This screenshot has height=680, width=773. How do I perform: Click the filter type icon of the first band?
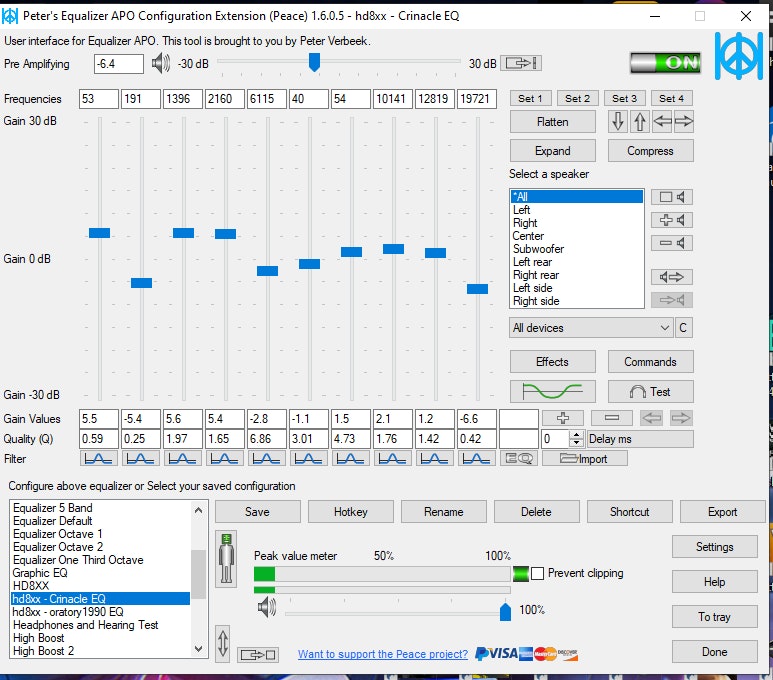tap(98, 458)
